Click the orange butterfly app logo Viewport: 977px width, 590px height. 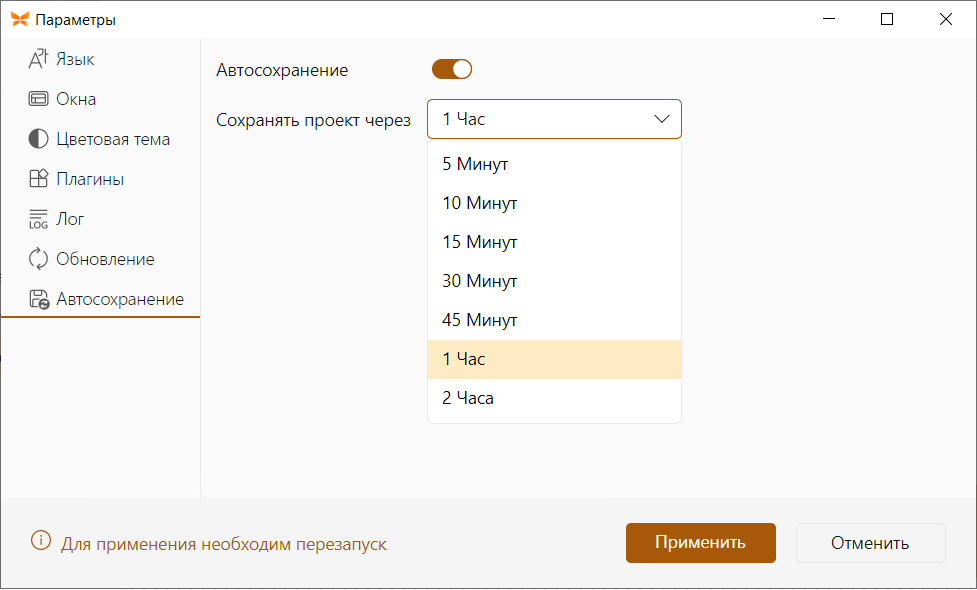coord(20,19)
